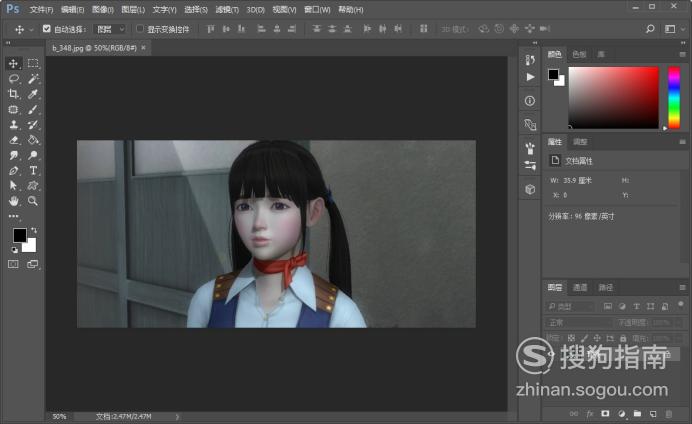This screenshot has height=424, width=692.
Task: Create a new layer button
Action: pos(653,413)
